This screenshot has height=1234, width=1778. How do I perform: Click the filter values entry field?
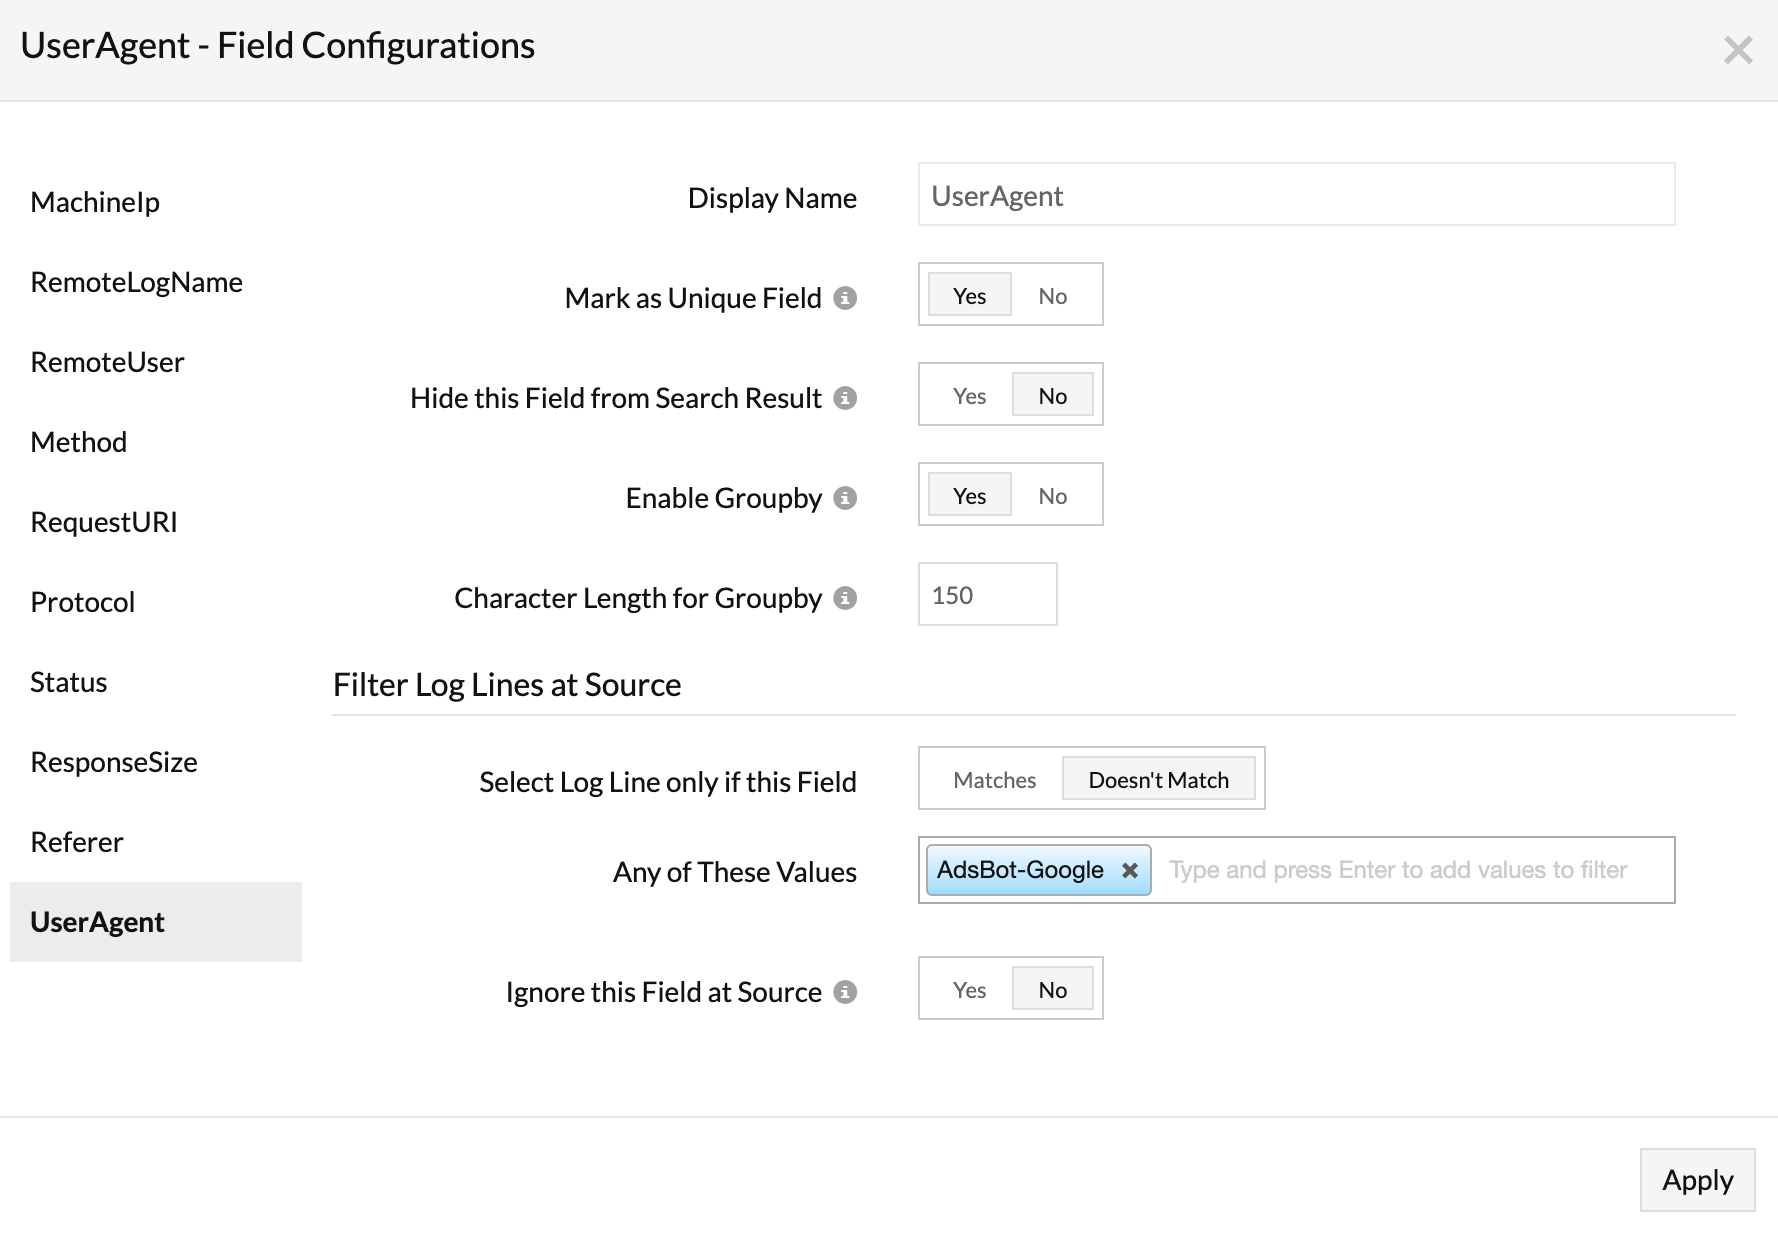coord(1410,870)
